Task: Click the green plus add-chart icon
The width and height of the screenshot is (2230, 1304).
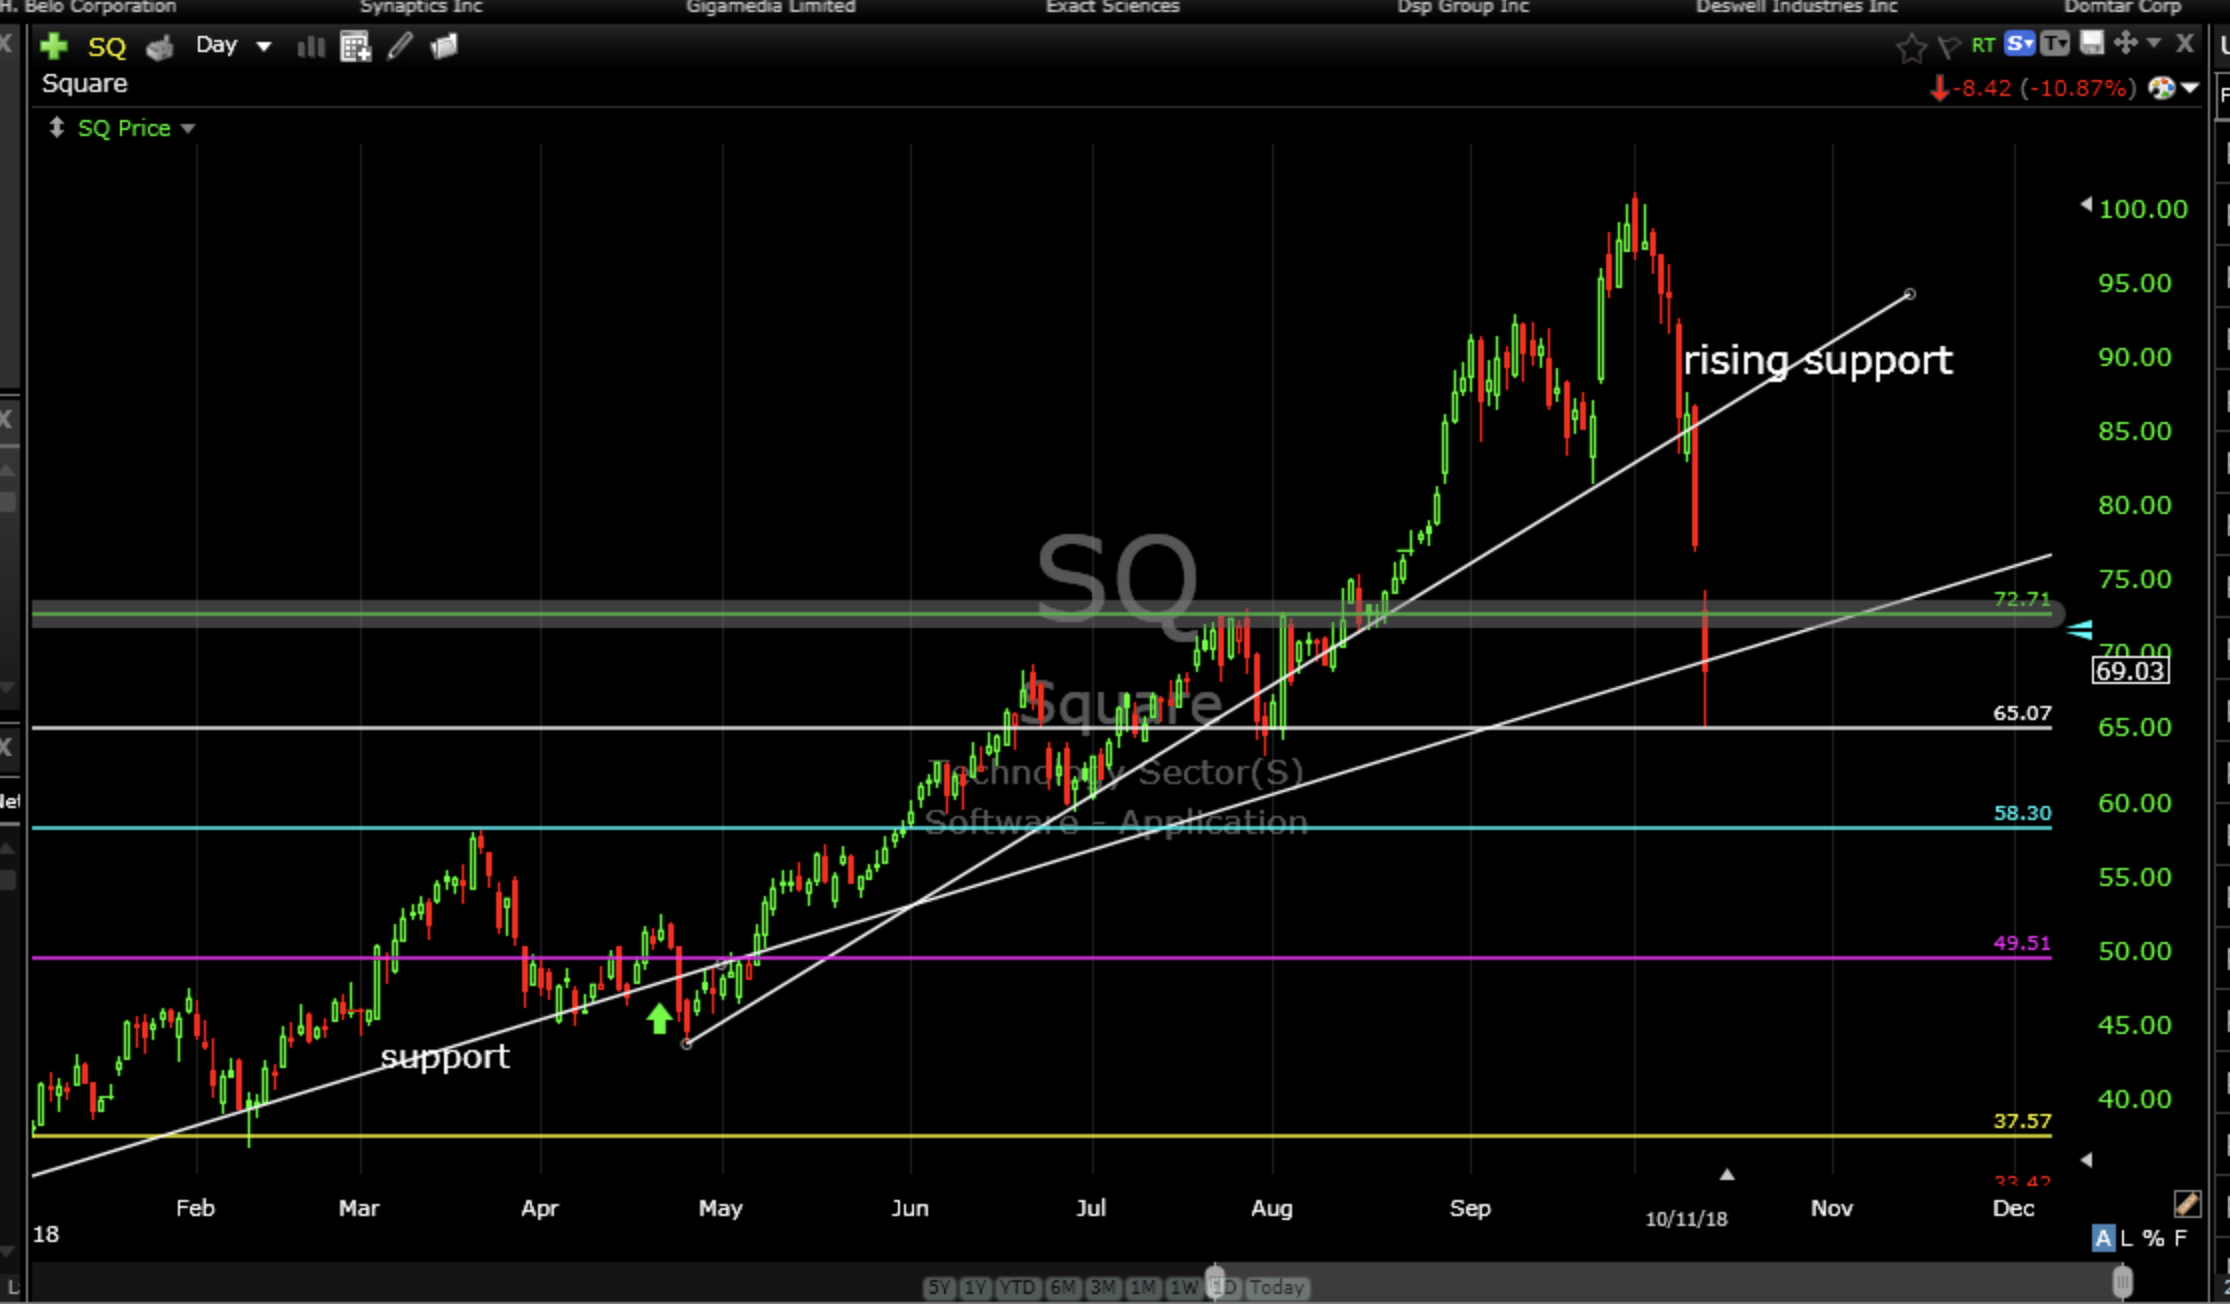Action: (53, 47)
